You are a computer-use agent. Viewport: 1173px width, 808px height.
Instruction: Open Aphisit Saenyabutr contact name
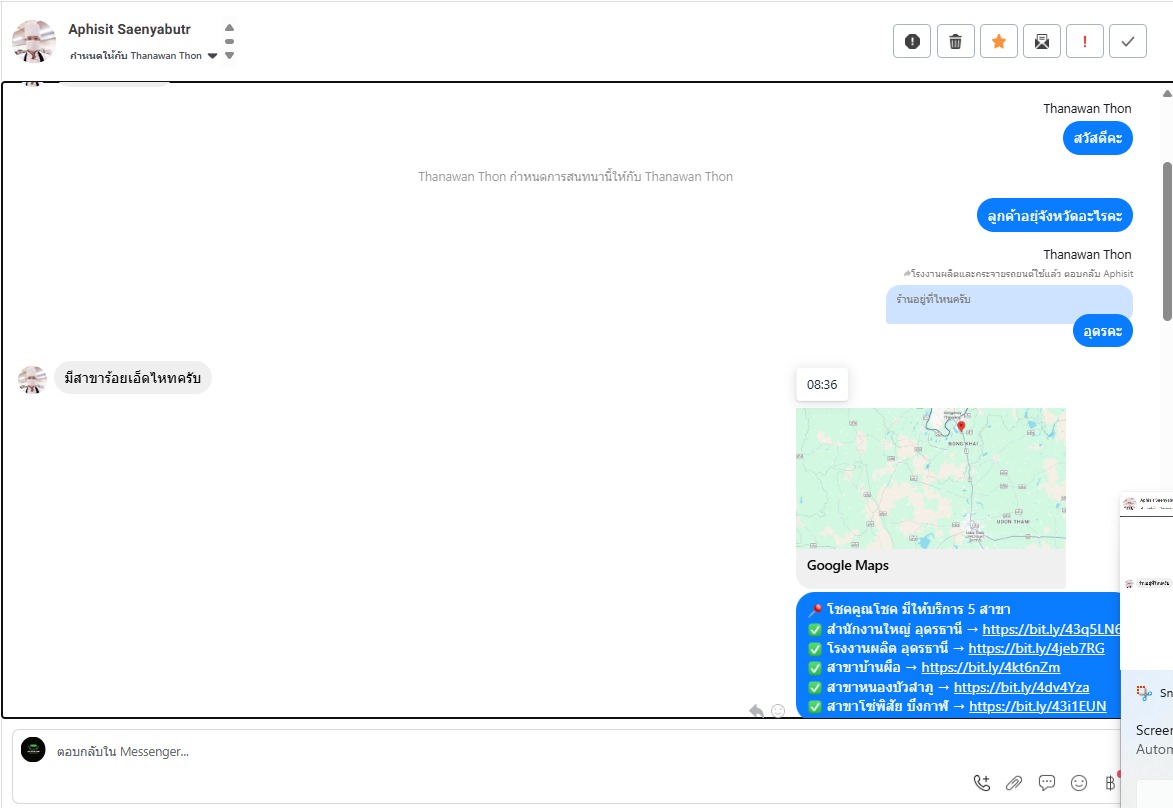click(129, 29)
